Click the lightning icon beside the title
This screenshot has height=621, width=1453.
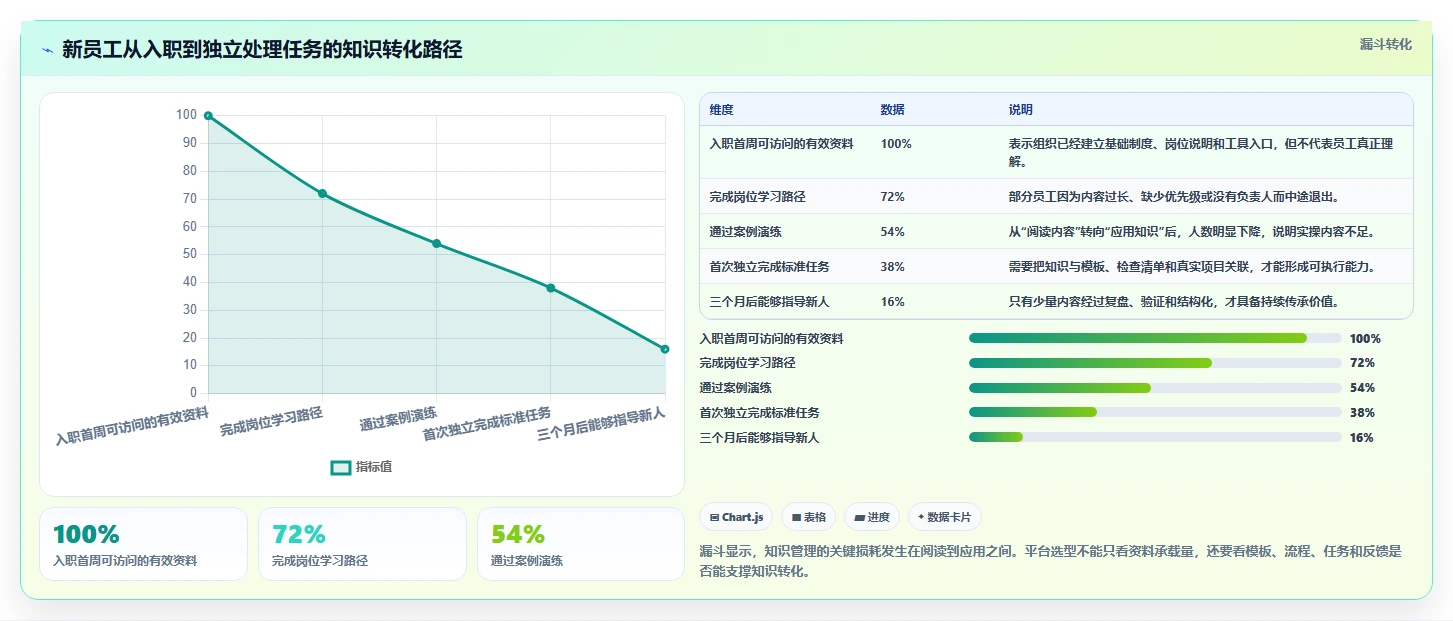[x=47, y=50]
